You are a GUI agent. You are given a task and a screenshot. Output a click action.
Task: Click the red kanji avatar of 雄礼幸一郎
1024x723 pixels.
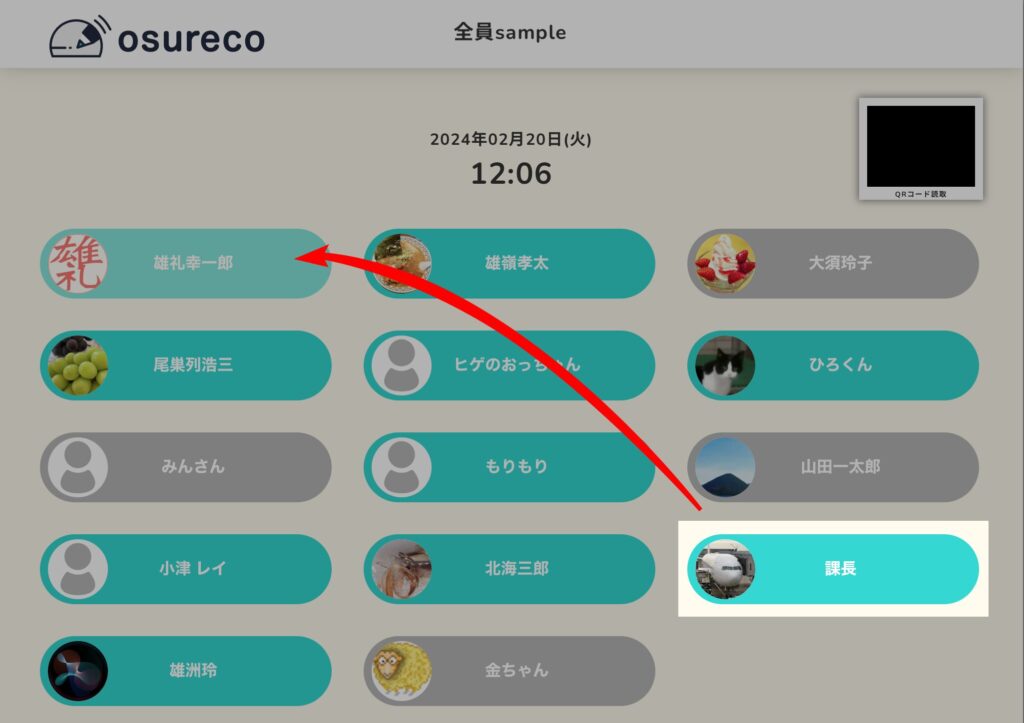pos(78,263)
